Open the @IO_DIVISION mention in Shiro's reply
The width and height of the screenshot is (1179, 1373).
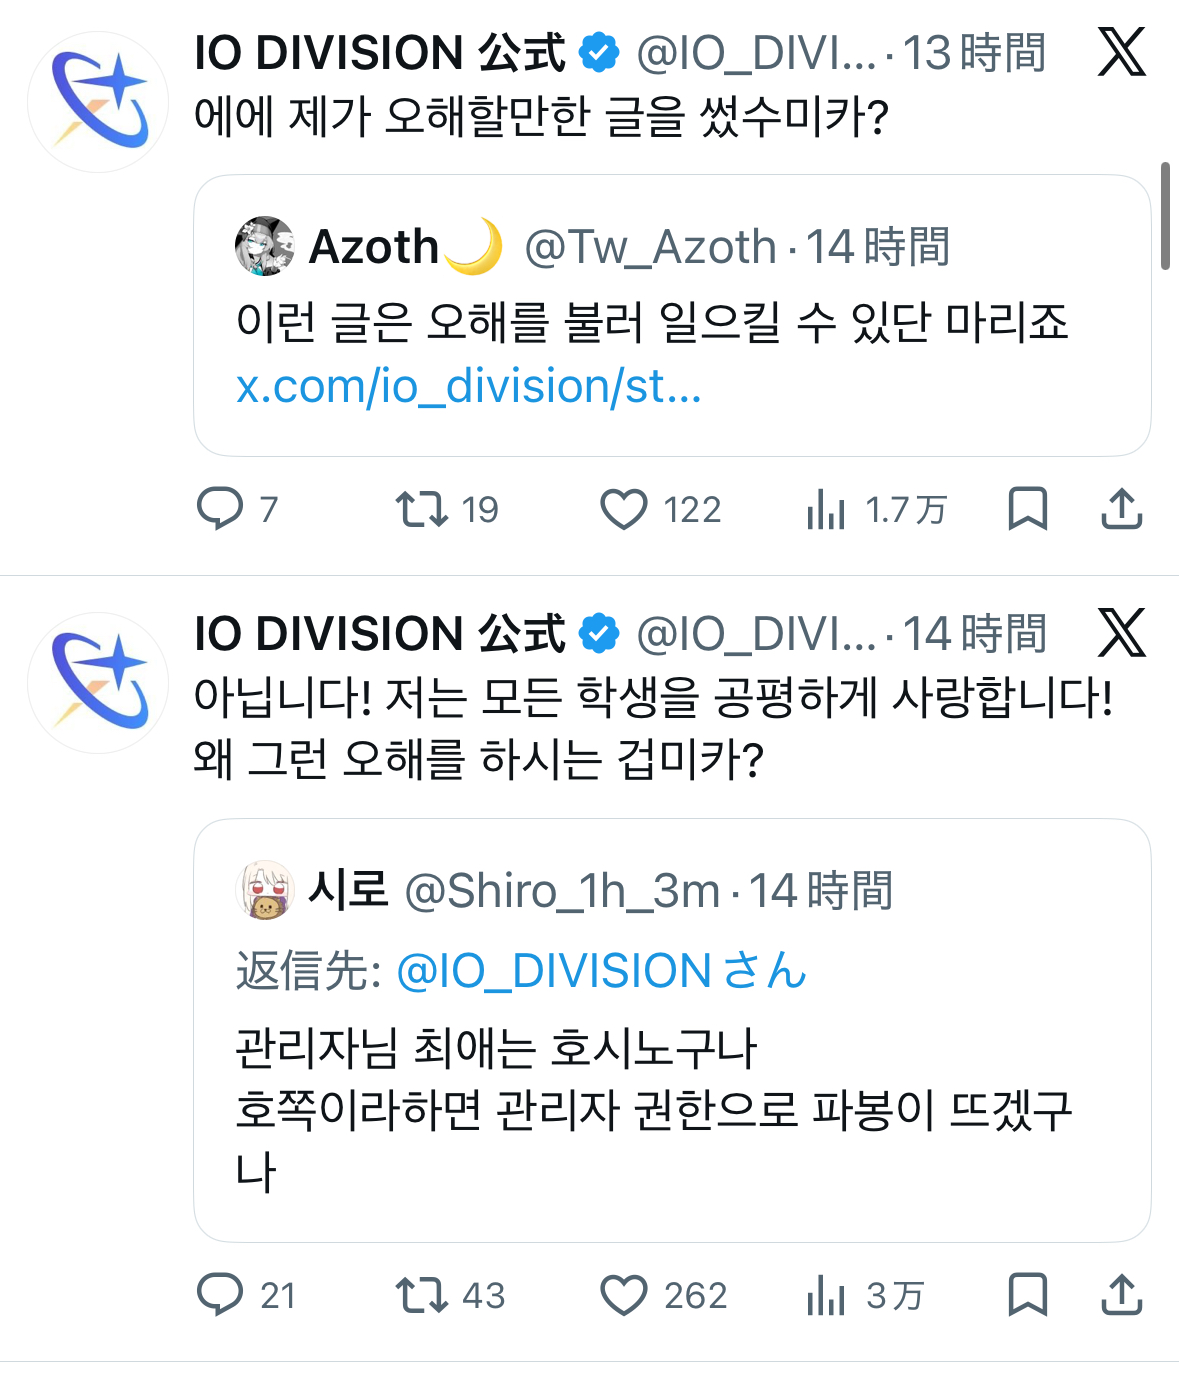[601, 971]
